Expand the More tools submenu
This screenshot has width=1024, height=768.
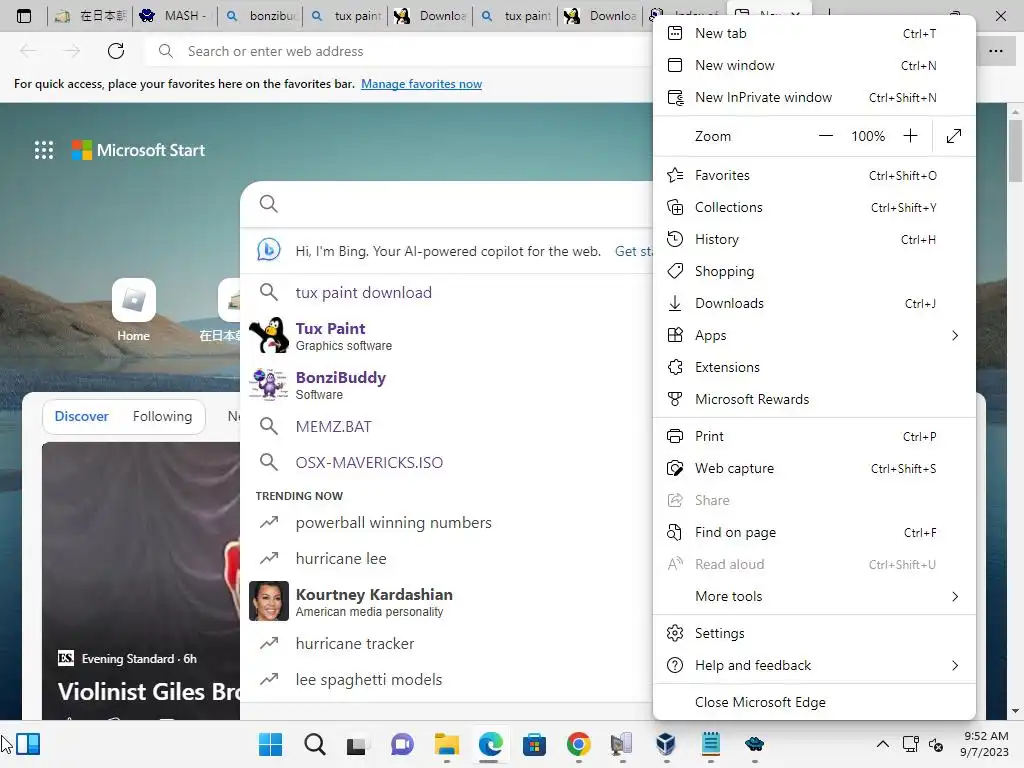point(814,596)
